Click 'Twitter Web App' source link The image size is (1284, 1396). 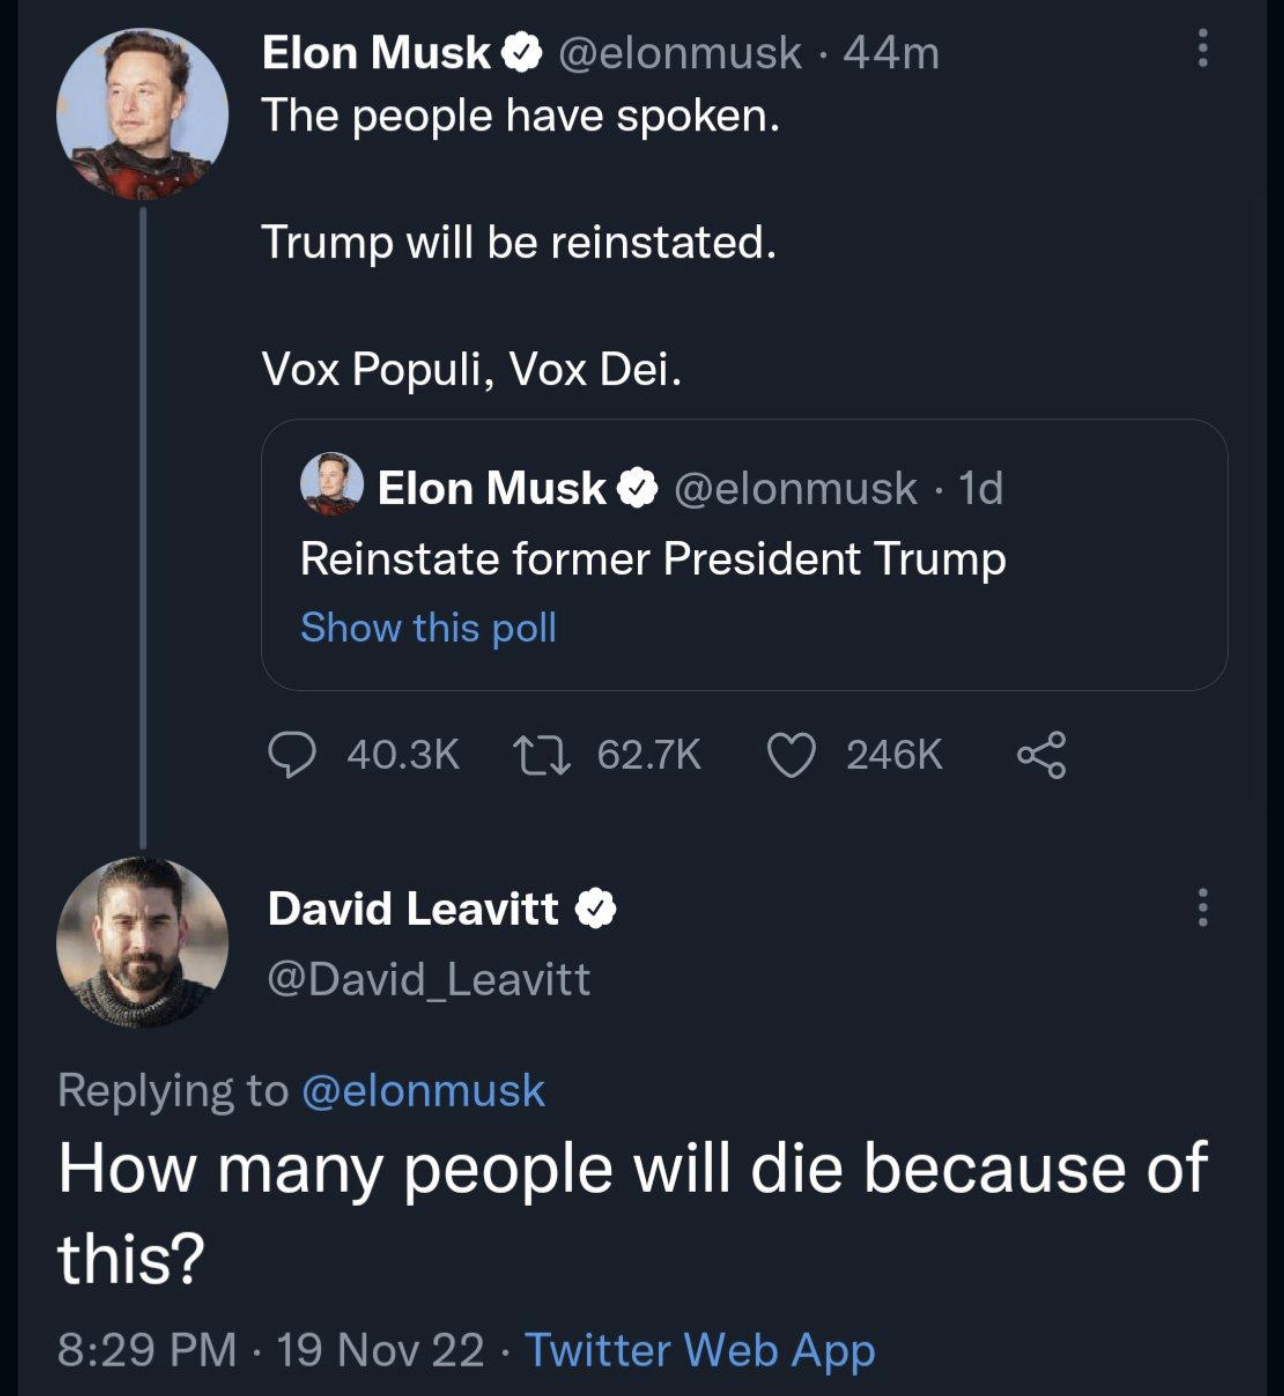tap(699, 1350)
